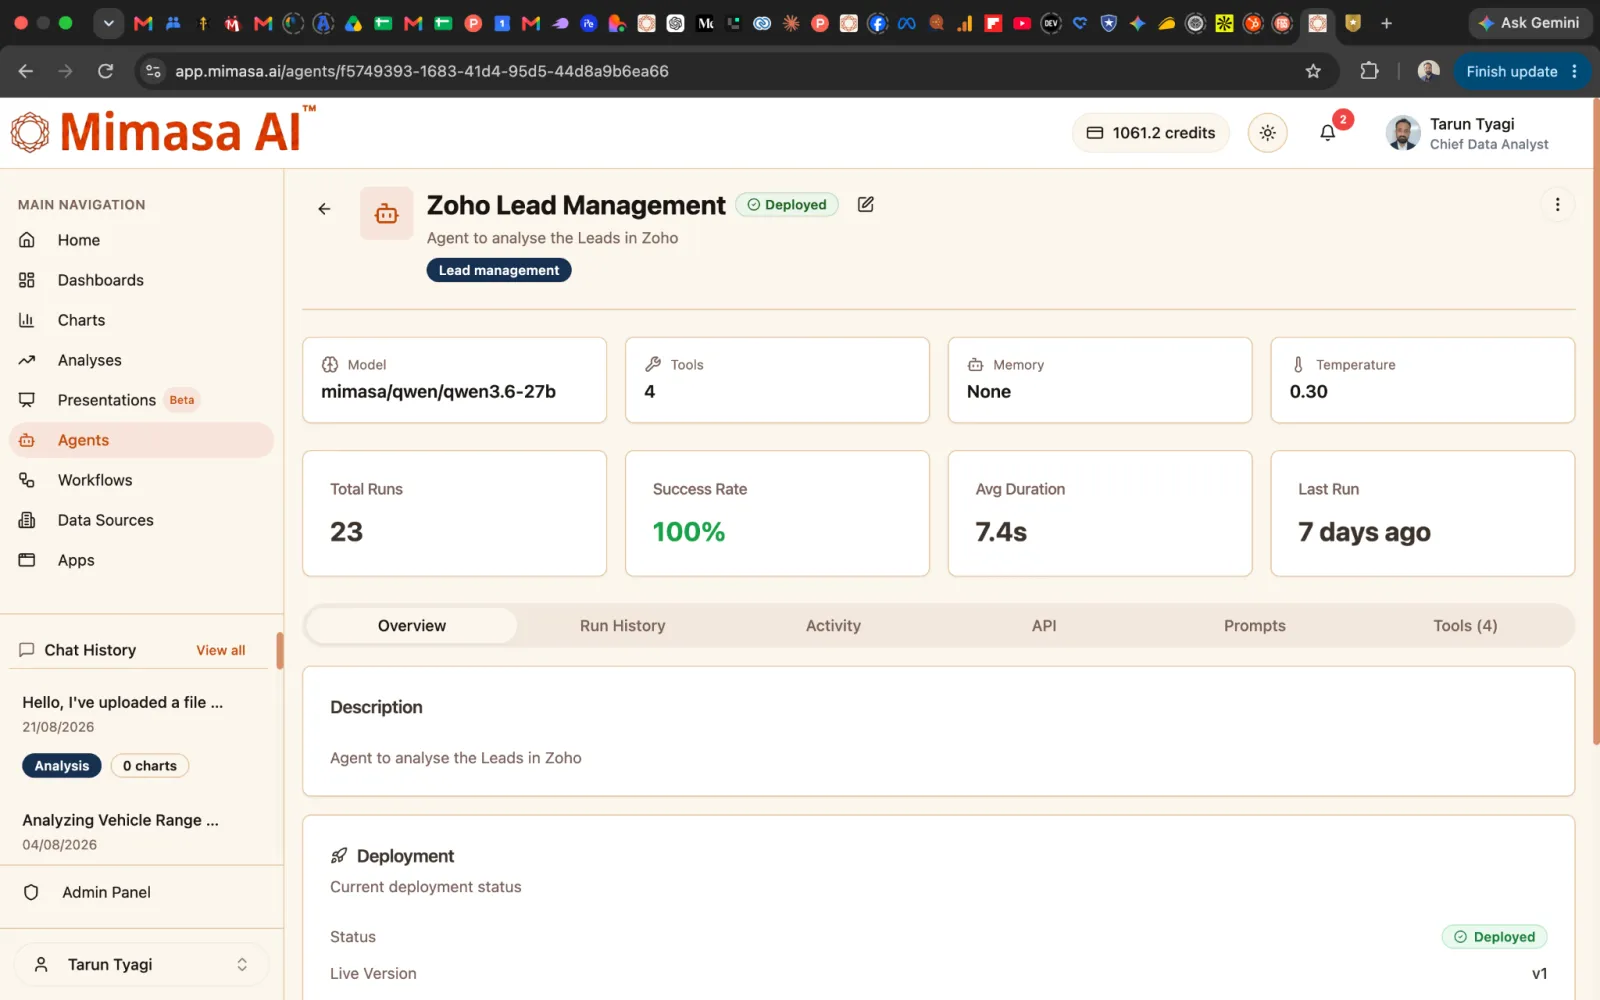
Task: Click the 1061.2 credits badge
Action: pos(1151,133)
